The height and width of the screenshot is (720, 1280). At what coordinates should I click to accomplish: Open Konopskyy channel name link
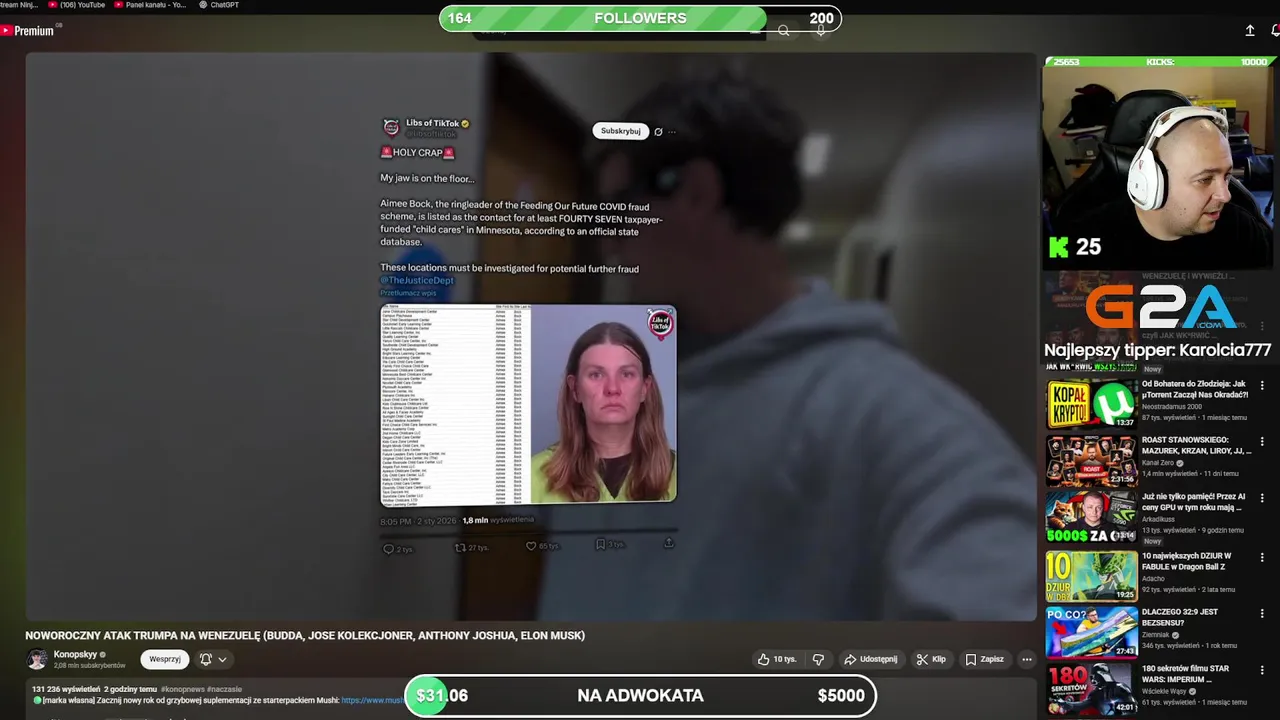pos(75,654)
